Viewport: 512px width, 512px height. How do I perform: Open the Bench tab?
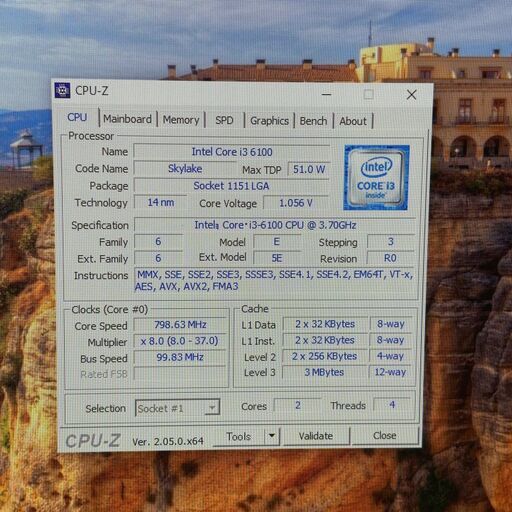tap(313, 121)
